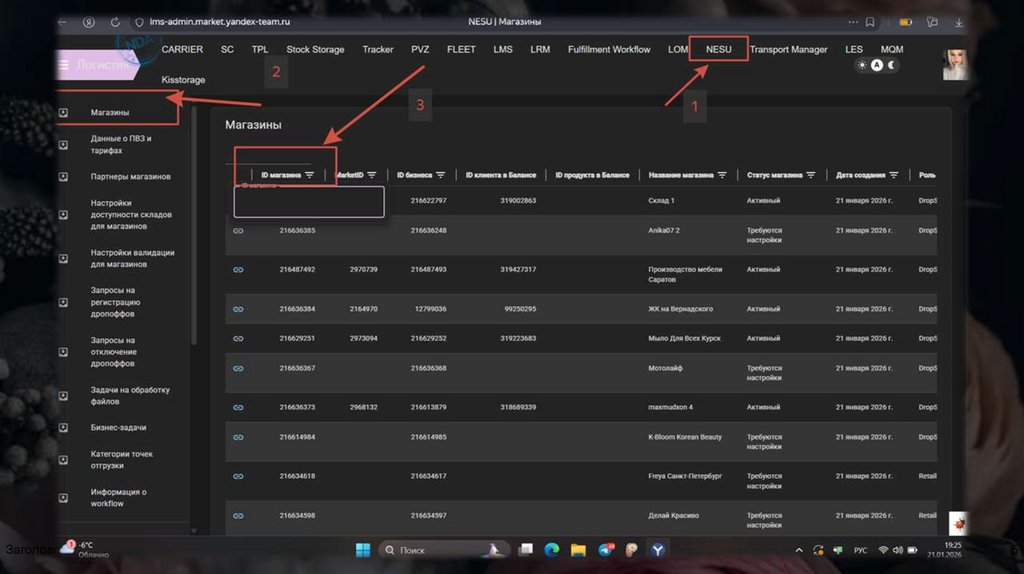
Task: Open link icon in Мотолайф row
Action: pos(238,368)
